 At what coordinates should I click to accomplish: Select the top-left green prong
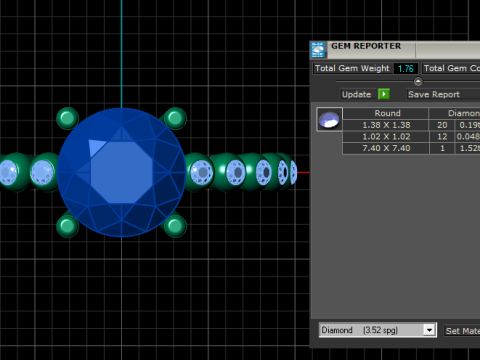tap(68, 118)
